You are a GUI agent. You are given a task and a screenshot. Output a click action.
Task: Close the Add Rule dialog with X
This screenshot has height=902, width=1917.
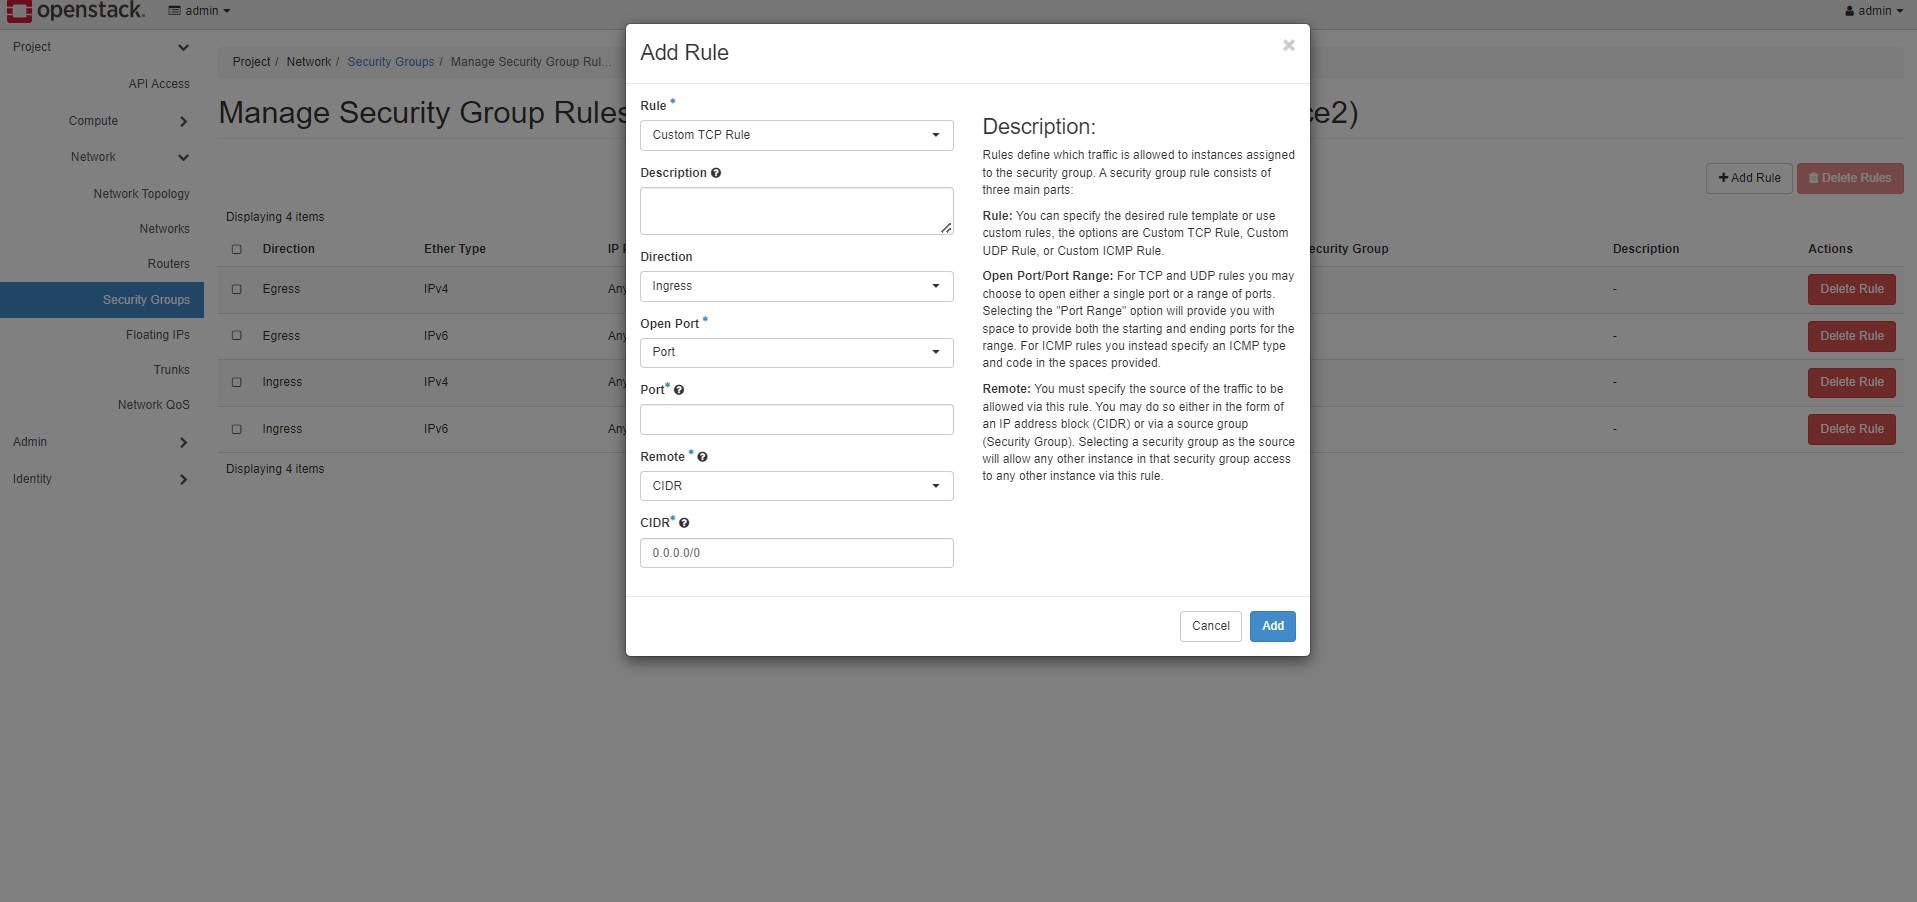[x=1288, y=45]
